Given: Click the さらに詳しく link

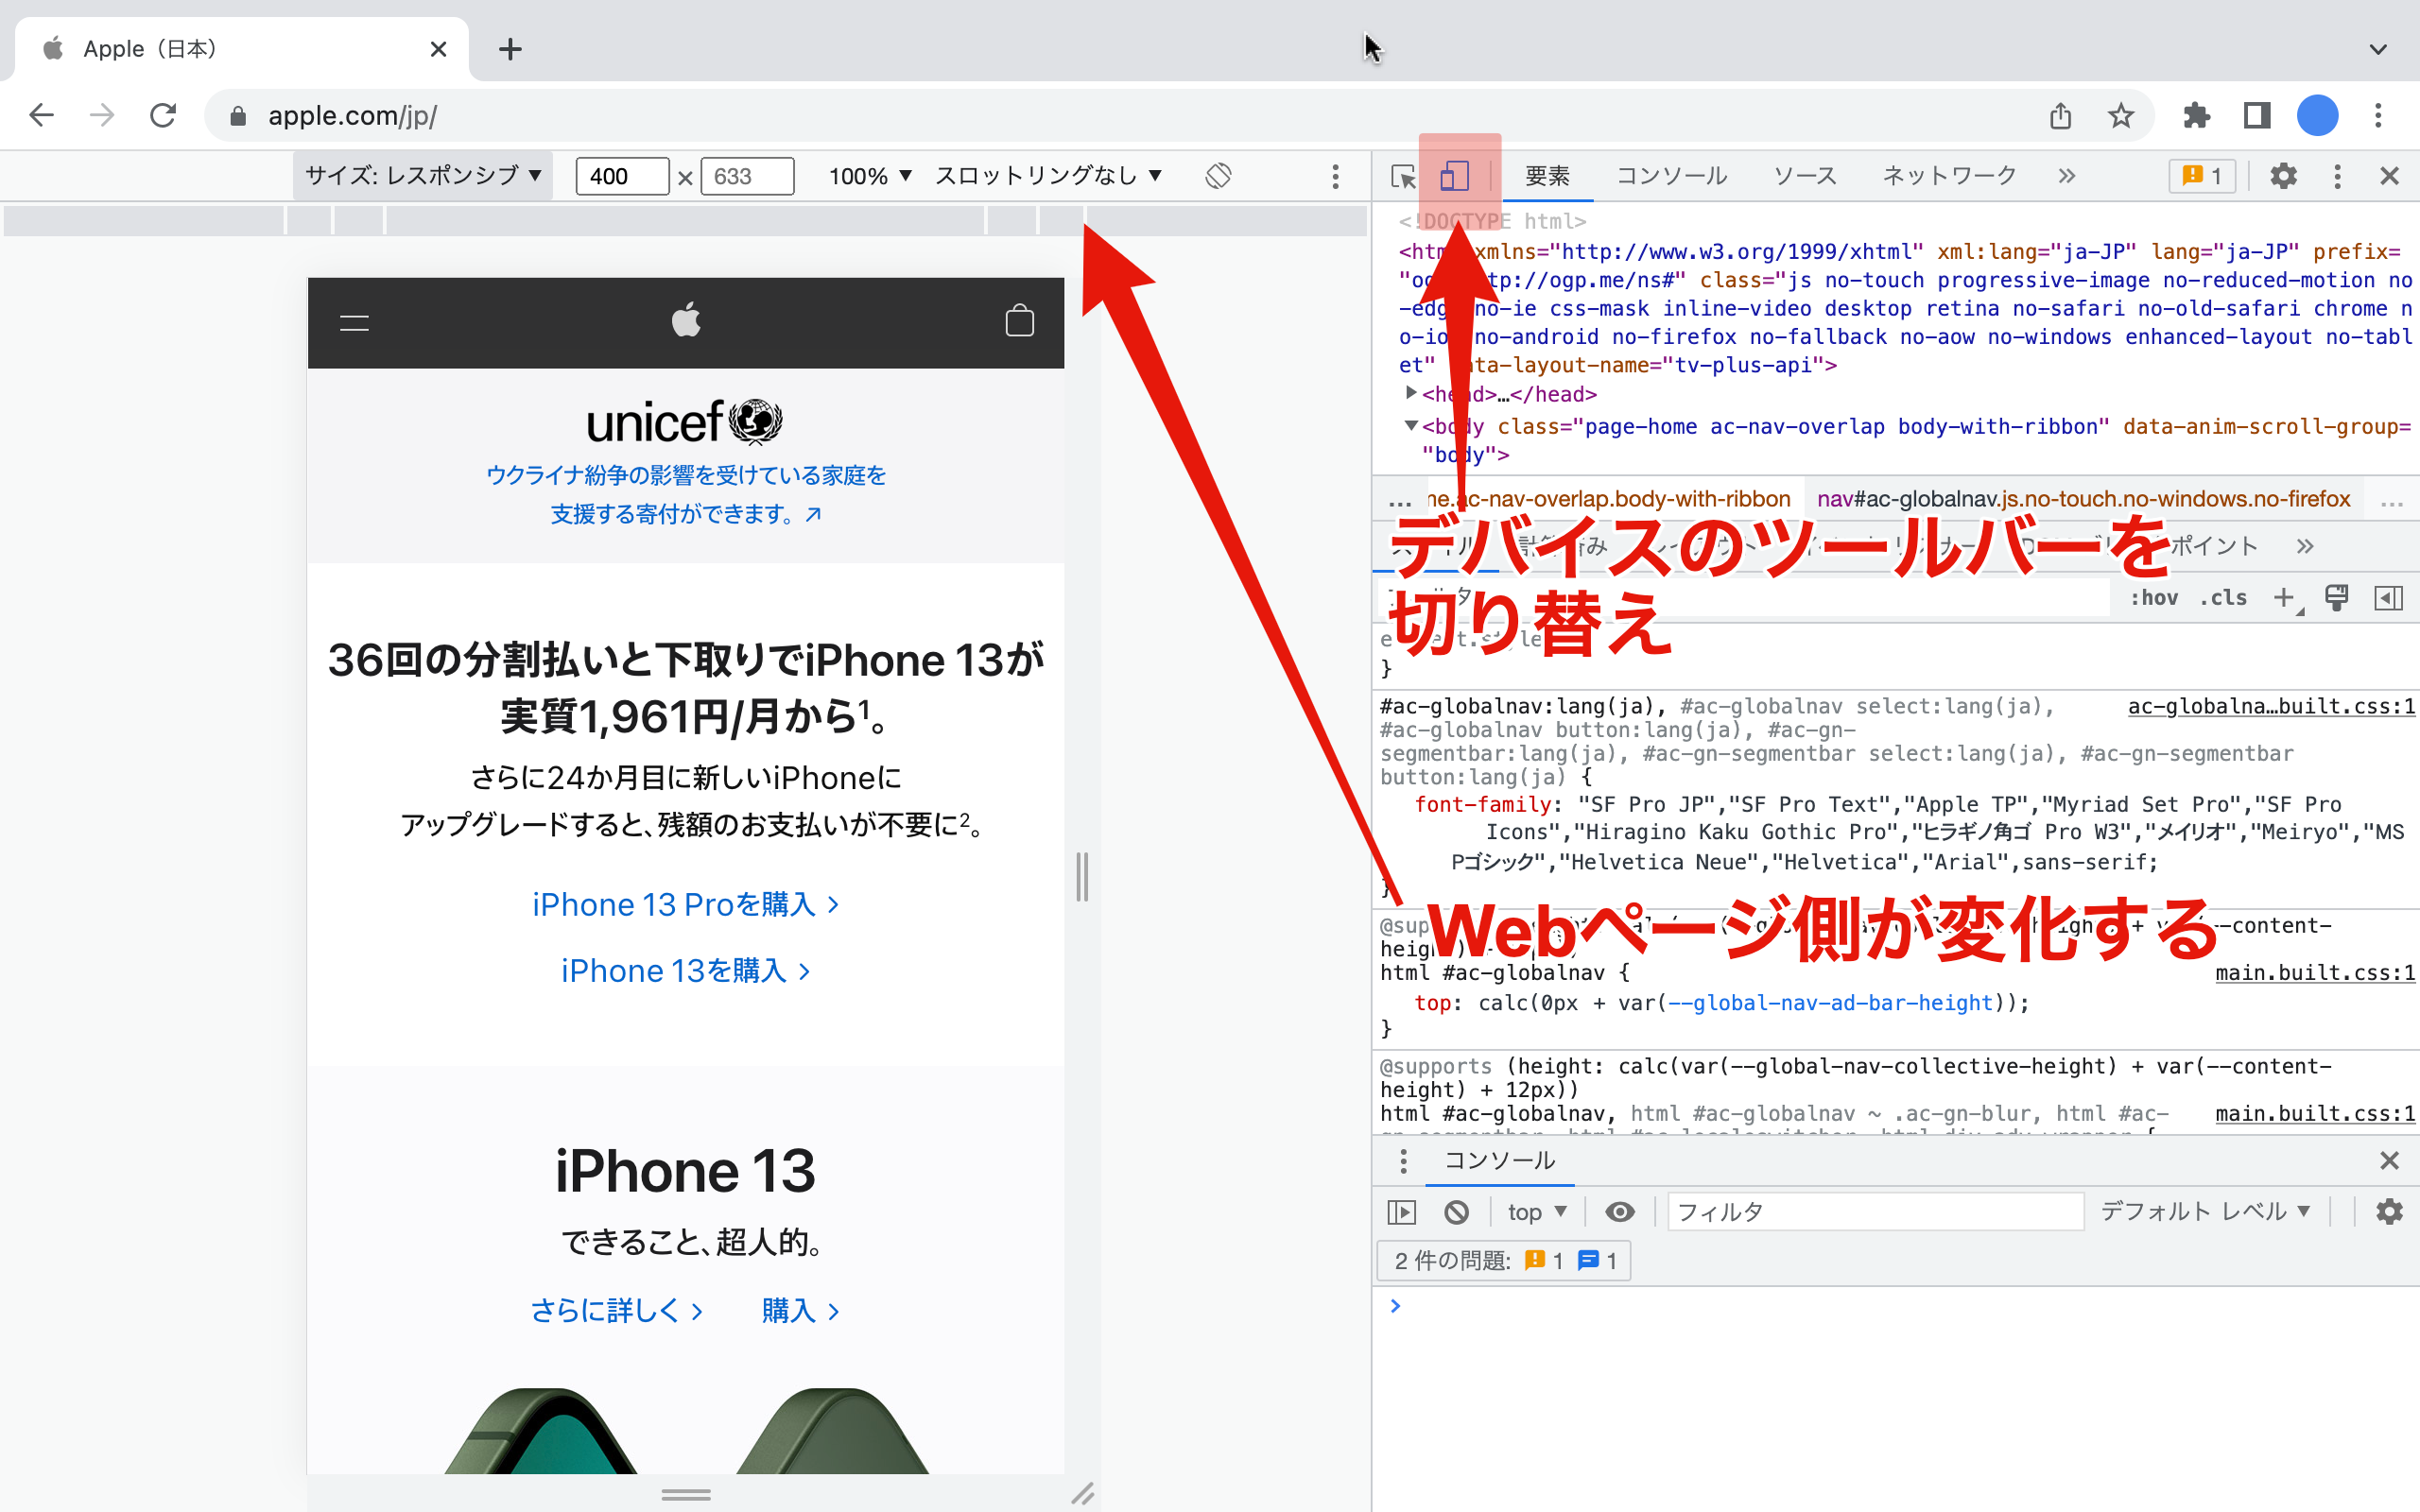Looking at the screenshot, I should point(616,1310).
